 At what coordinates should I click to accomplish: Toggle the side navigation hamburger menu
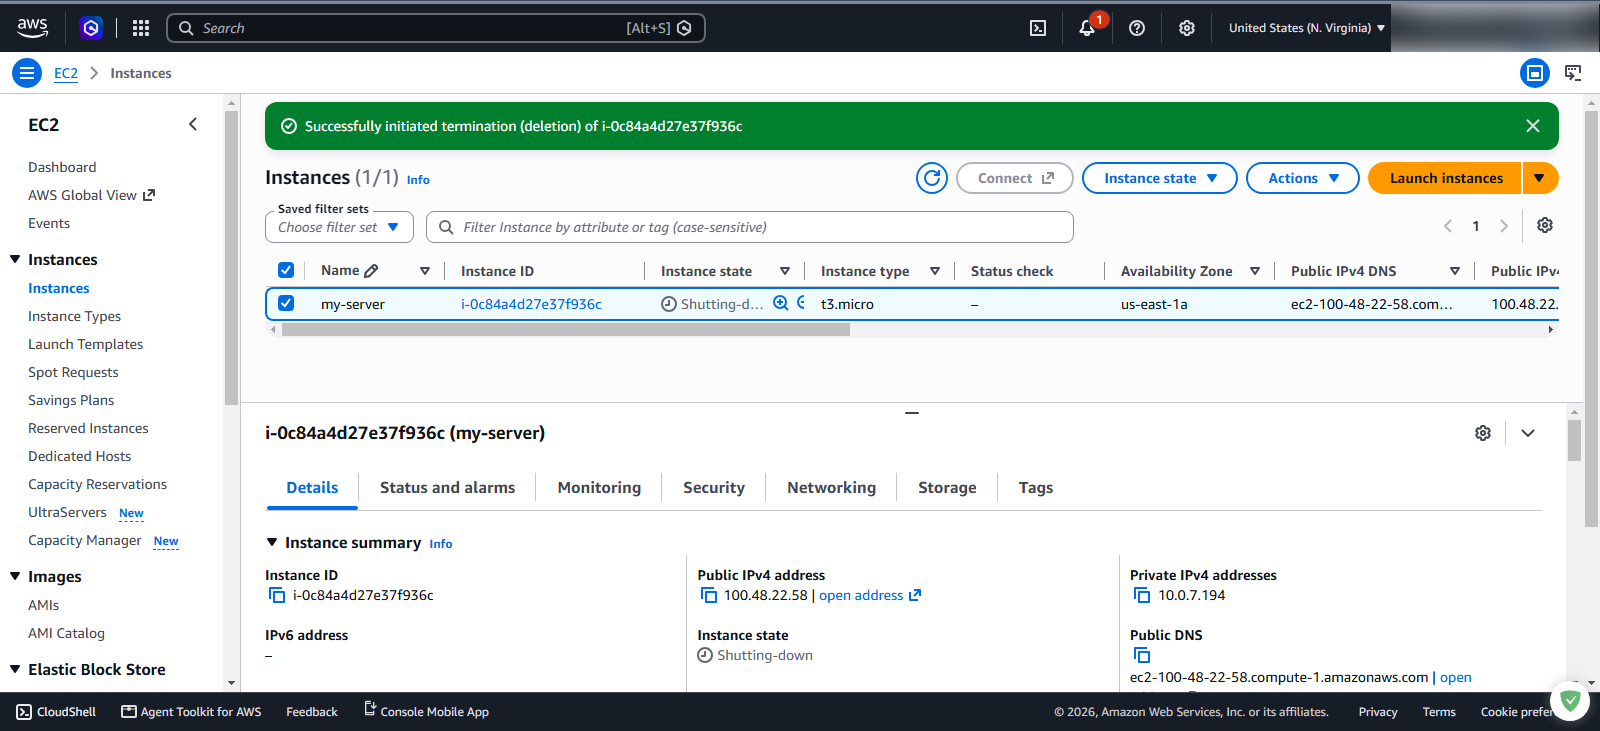(27, 73)
